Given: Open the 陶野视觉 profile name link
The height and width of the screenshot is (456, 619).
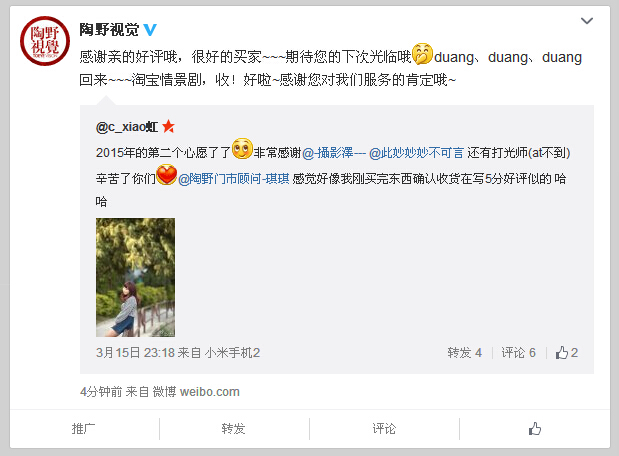Looking at the screenshot, I should (109, 30).
